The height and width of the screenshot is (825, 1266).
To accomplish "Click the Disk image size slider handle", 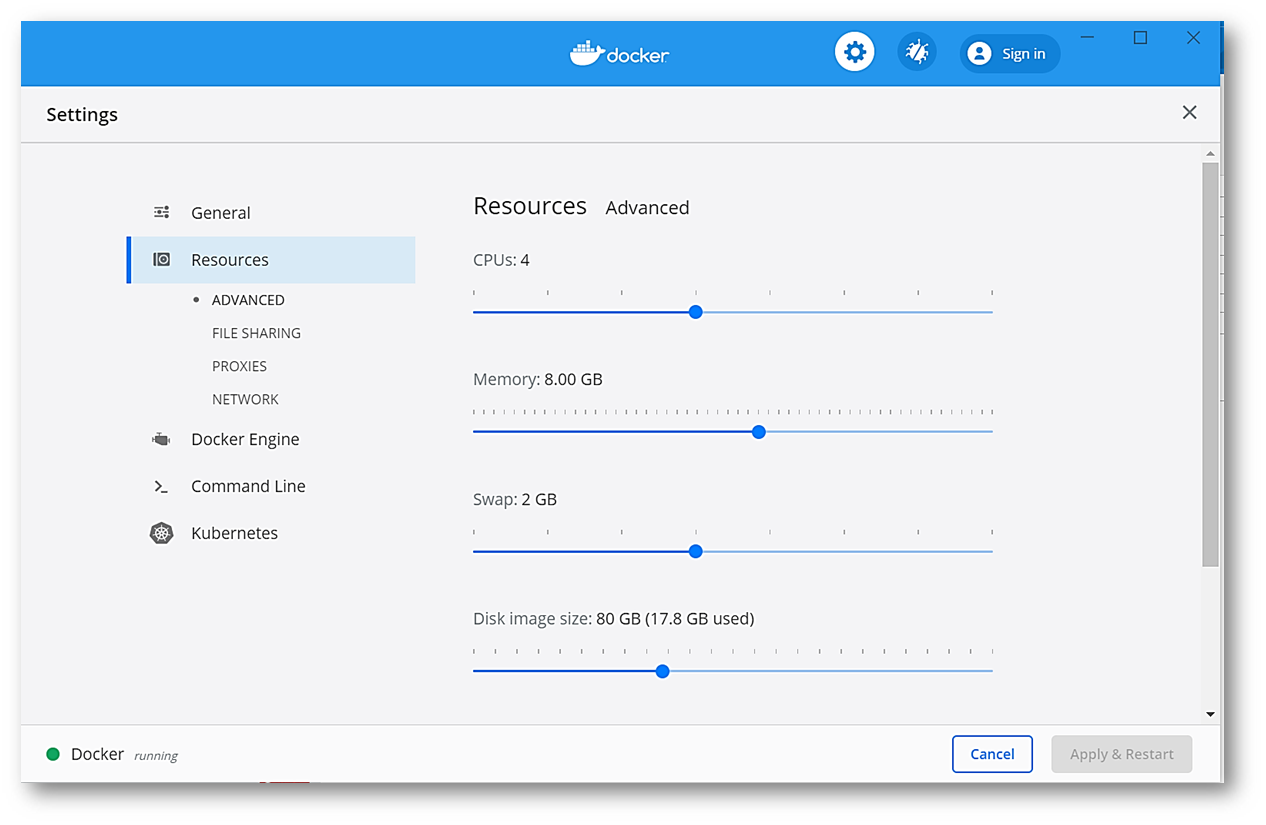I will pyautogui.click(x=662, y=671).
